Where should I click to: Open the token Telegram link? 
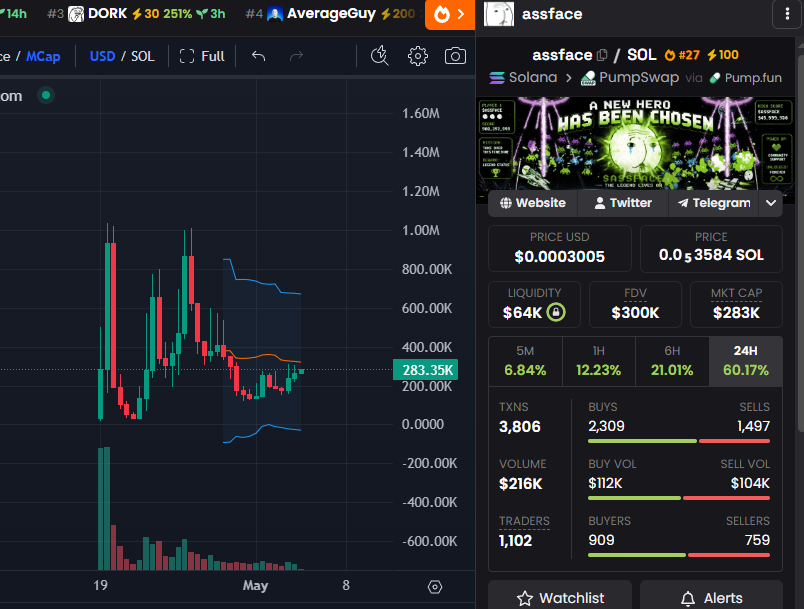click(x=714, y=203)
